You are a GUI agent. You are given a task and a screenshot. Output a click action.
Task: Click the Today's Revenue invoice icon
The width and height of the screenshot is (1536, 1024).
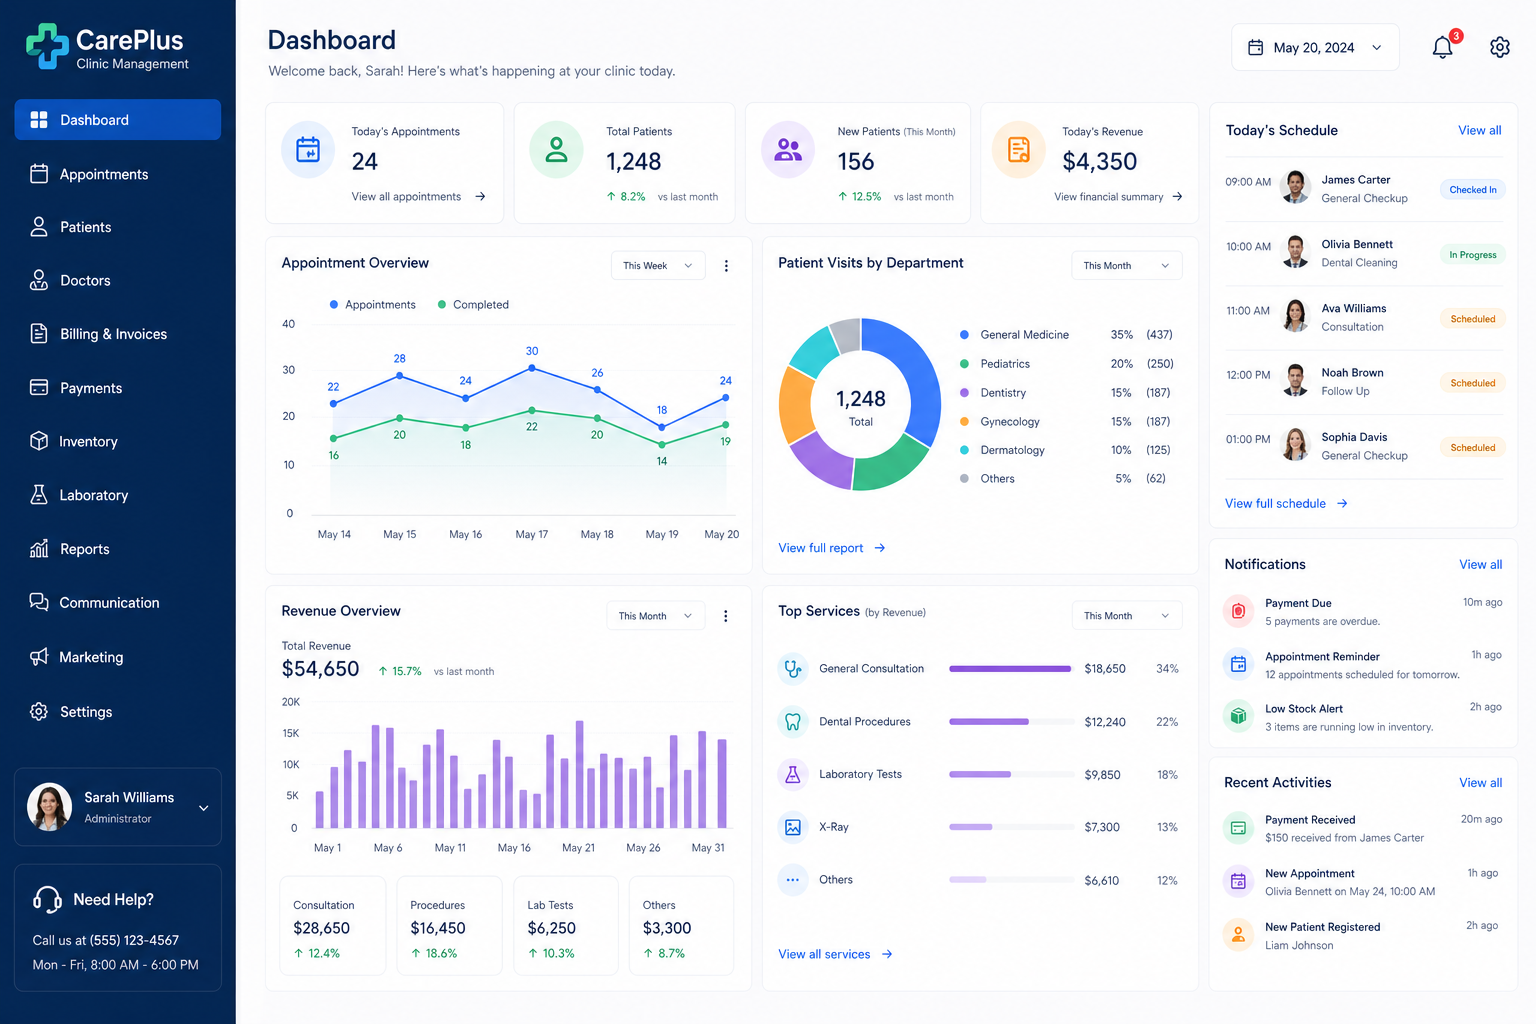pos(1018,150)
